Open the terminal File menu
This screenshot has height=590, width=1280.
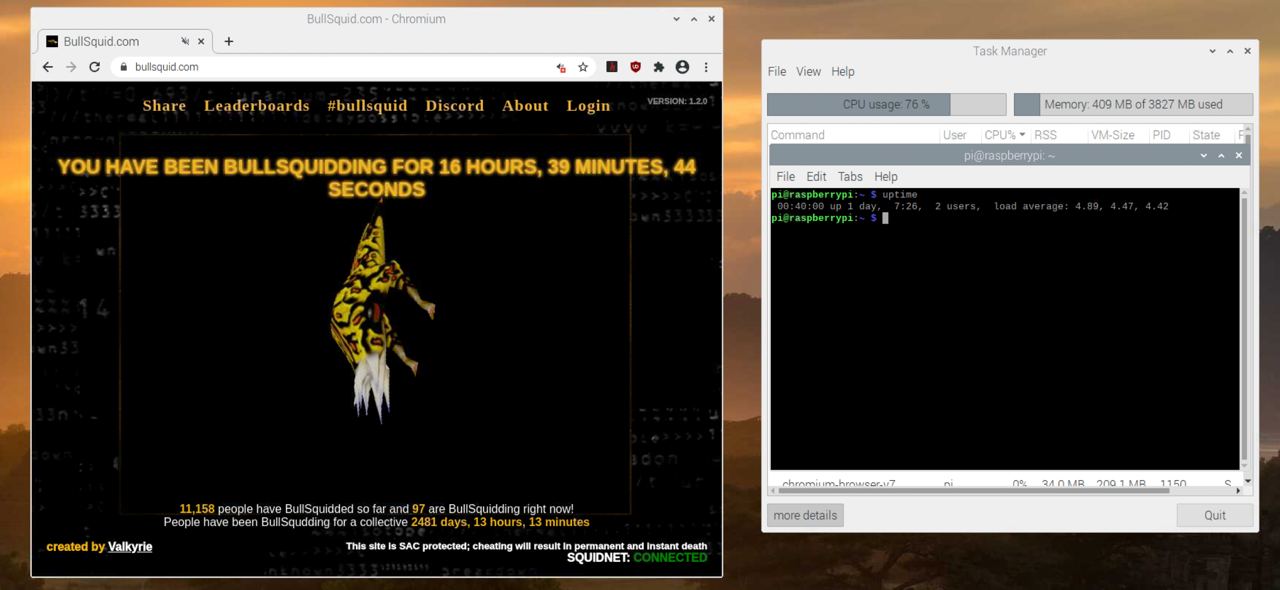(x=786, y=176)
